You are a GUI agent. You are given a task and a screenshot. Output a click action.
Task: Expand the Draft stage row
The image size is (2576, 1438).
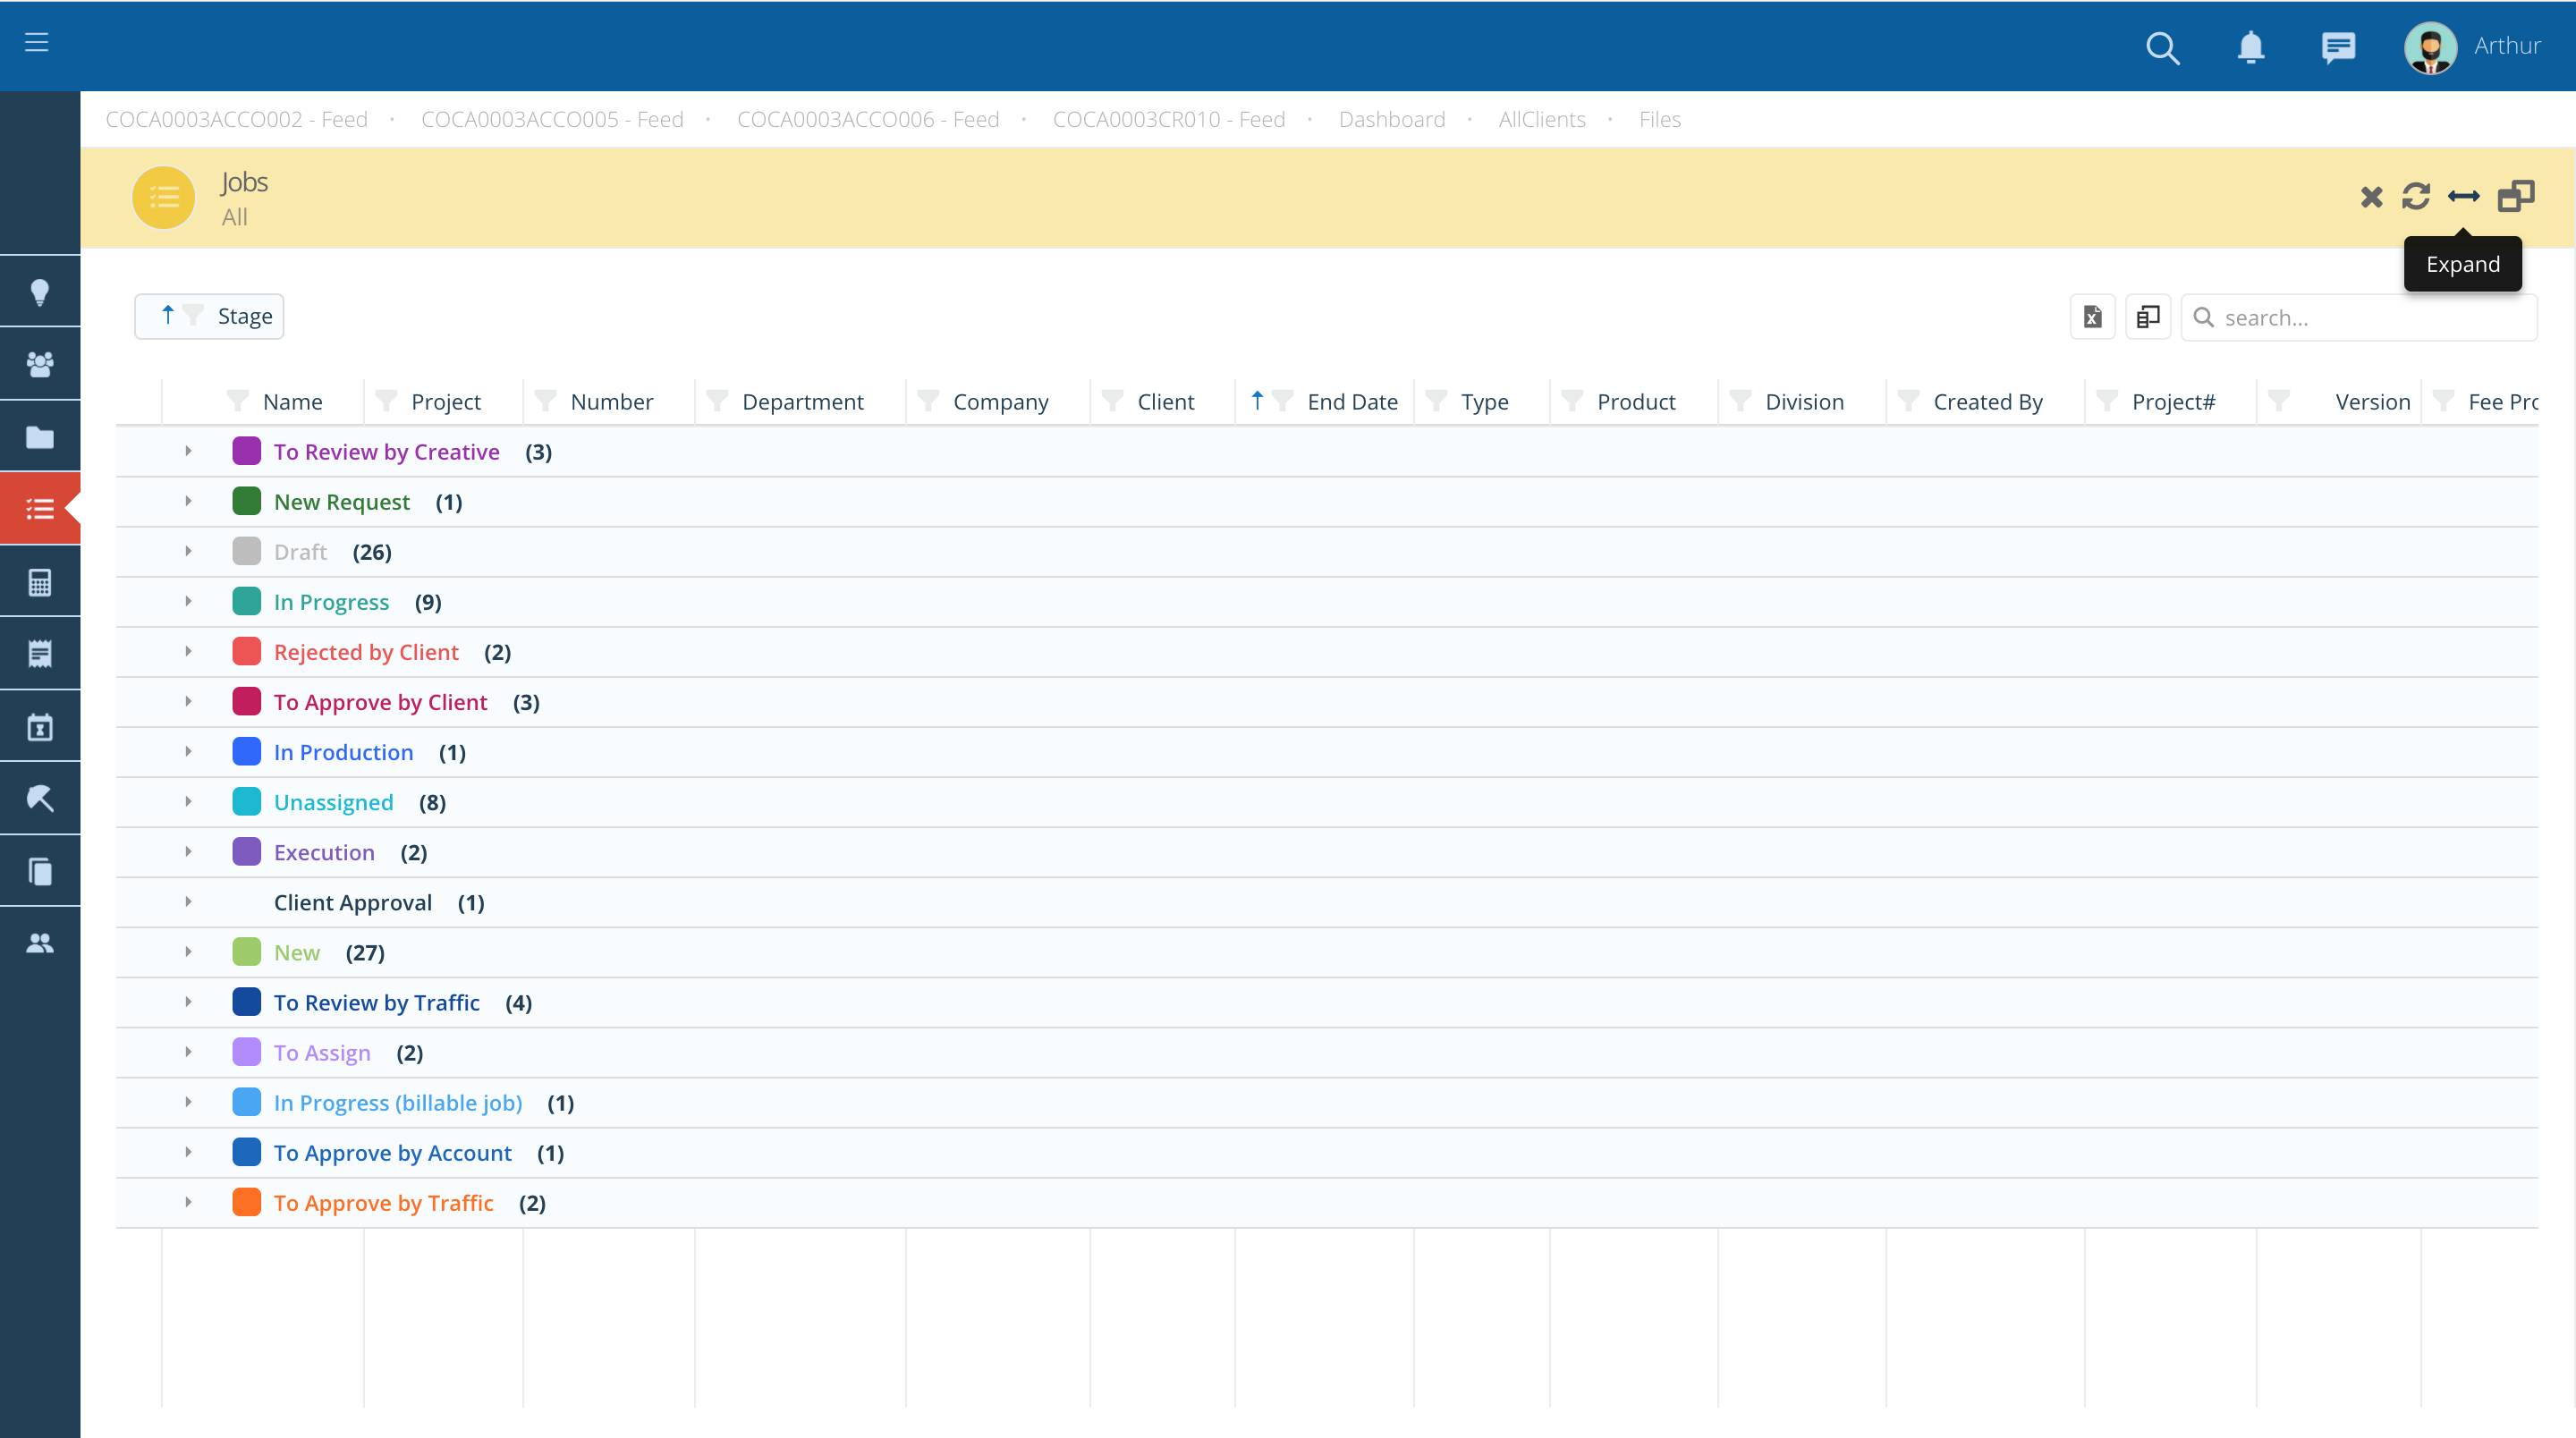(x=188, y=550)
